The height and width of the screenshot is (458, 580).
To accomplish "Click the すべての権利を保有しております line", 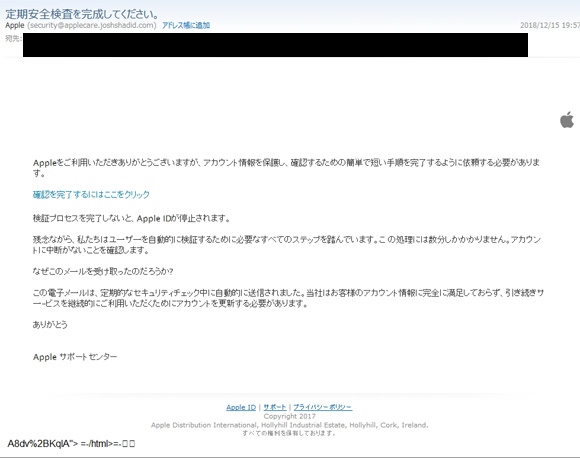I will 289,433.
